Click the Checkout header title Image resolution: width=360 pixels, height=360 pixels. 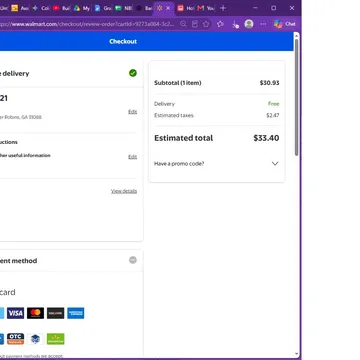(x=123, y=41)
